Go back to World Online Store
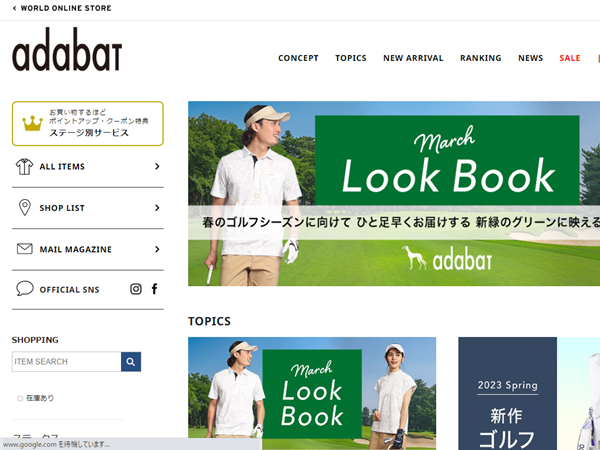Screen dimensions: 600x450 (x=62, y=8)
